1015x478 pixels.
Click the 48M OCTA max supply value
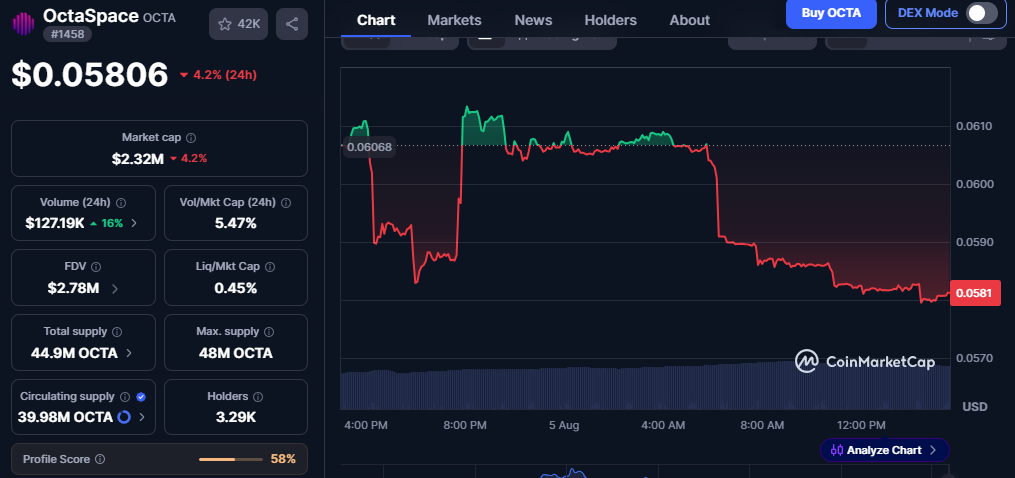pos(236,353)
